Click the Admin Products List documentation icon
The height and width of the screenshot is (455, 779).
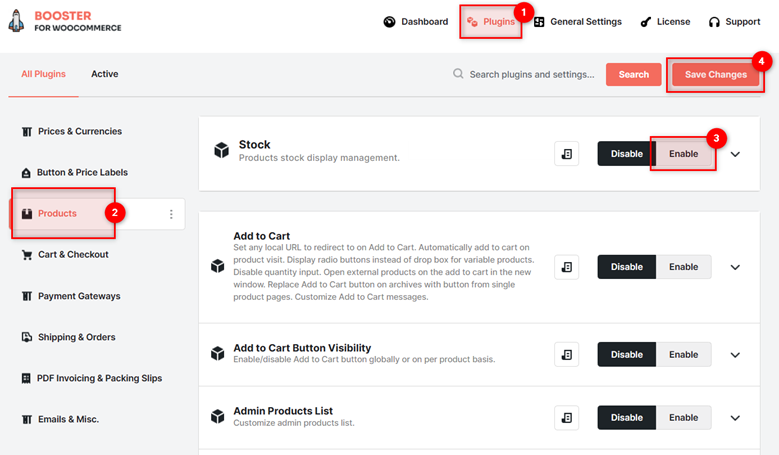(566, 418)
